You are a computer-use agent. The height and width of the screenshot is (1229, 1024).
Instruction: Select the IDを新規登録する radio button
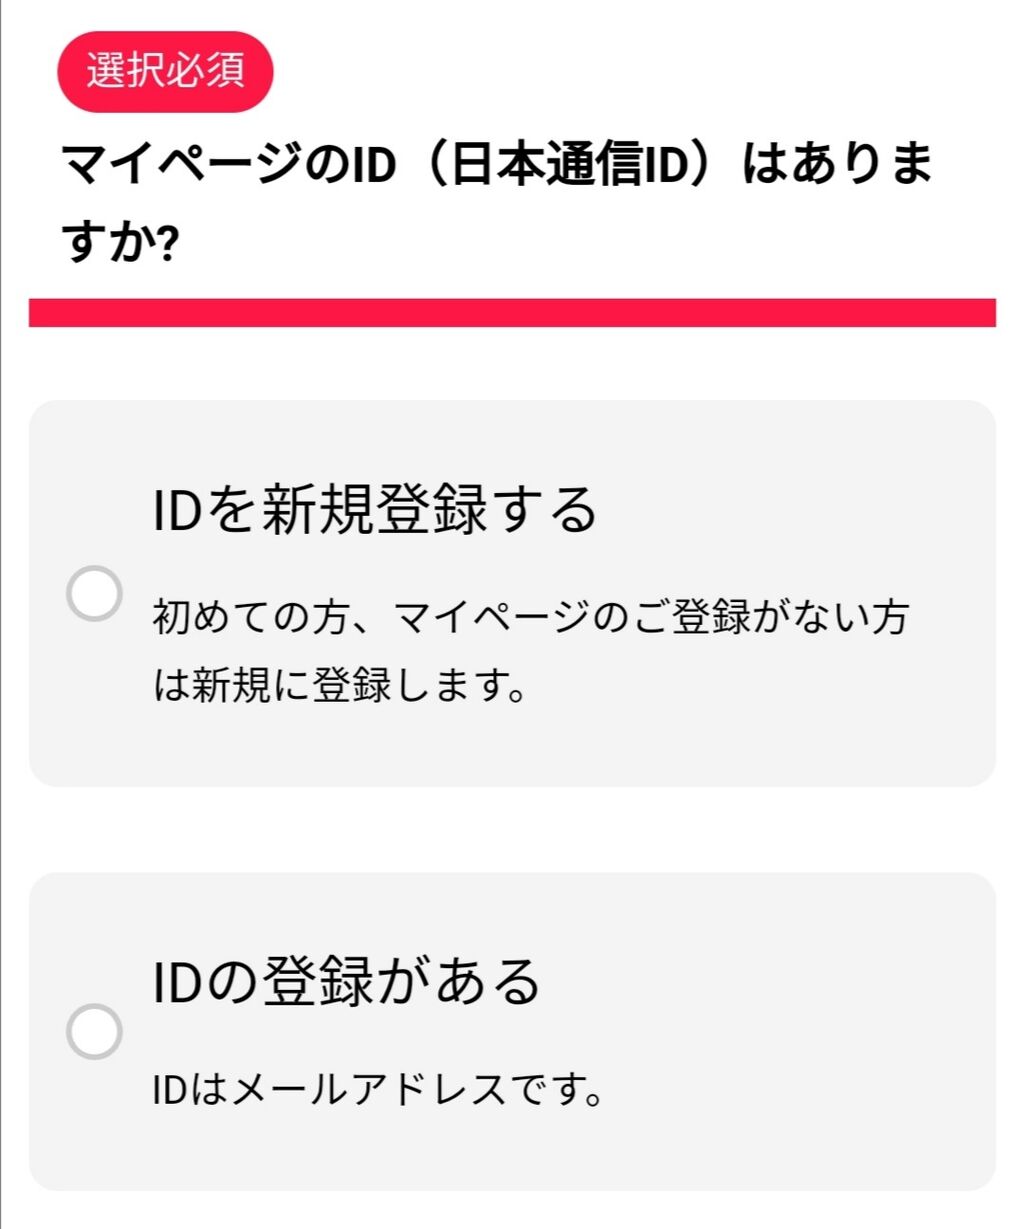pos(94,594)
